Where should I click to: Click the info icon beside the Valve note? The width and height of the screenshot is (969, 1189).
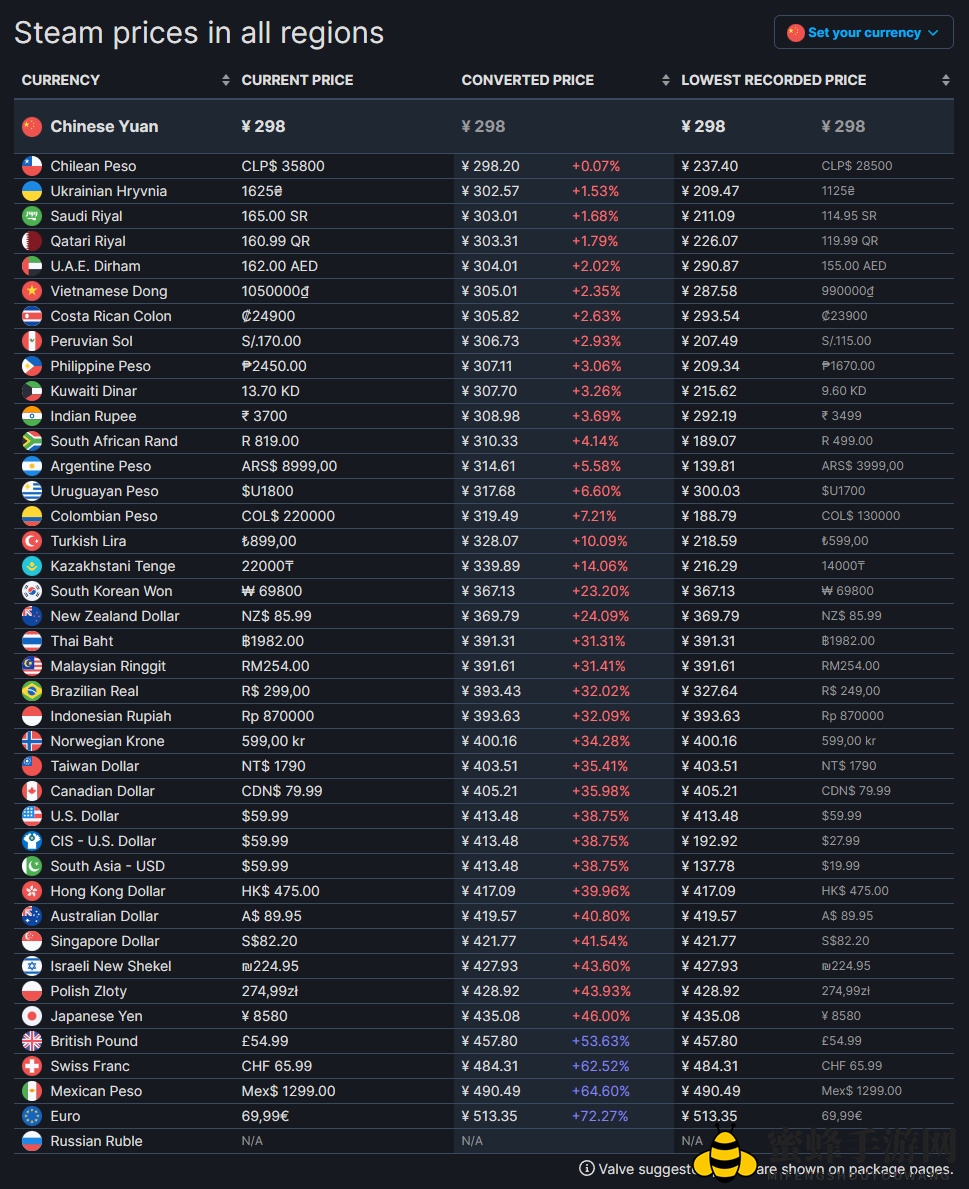click(x=586, y=1169)
